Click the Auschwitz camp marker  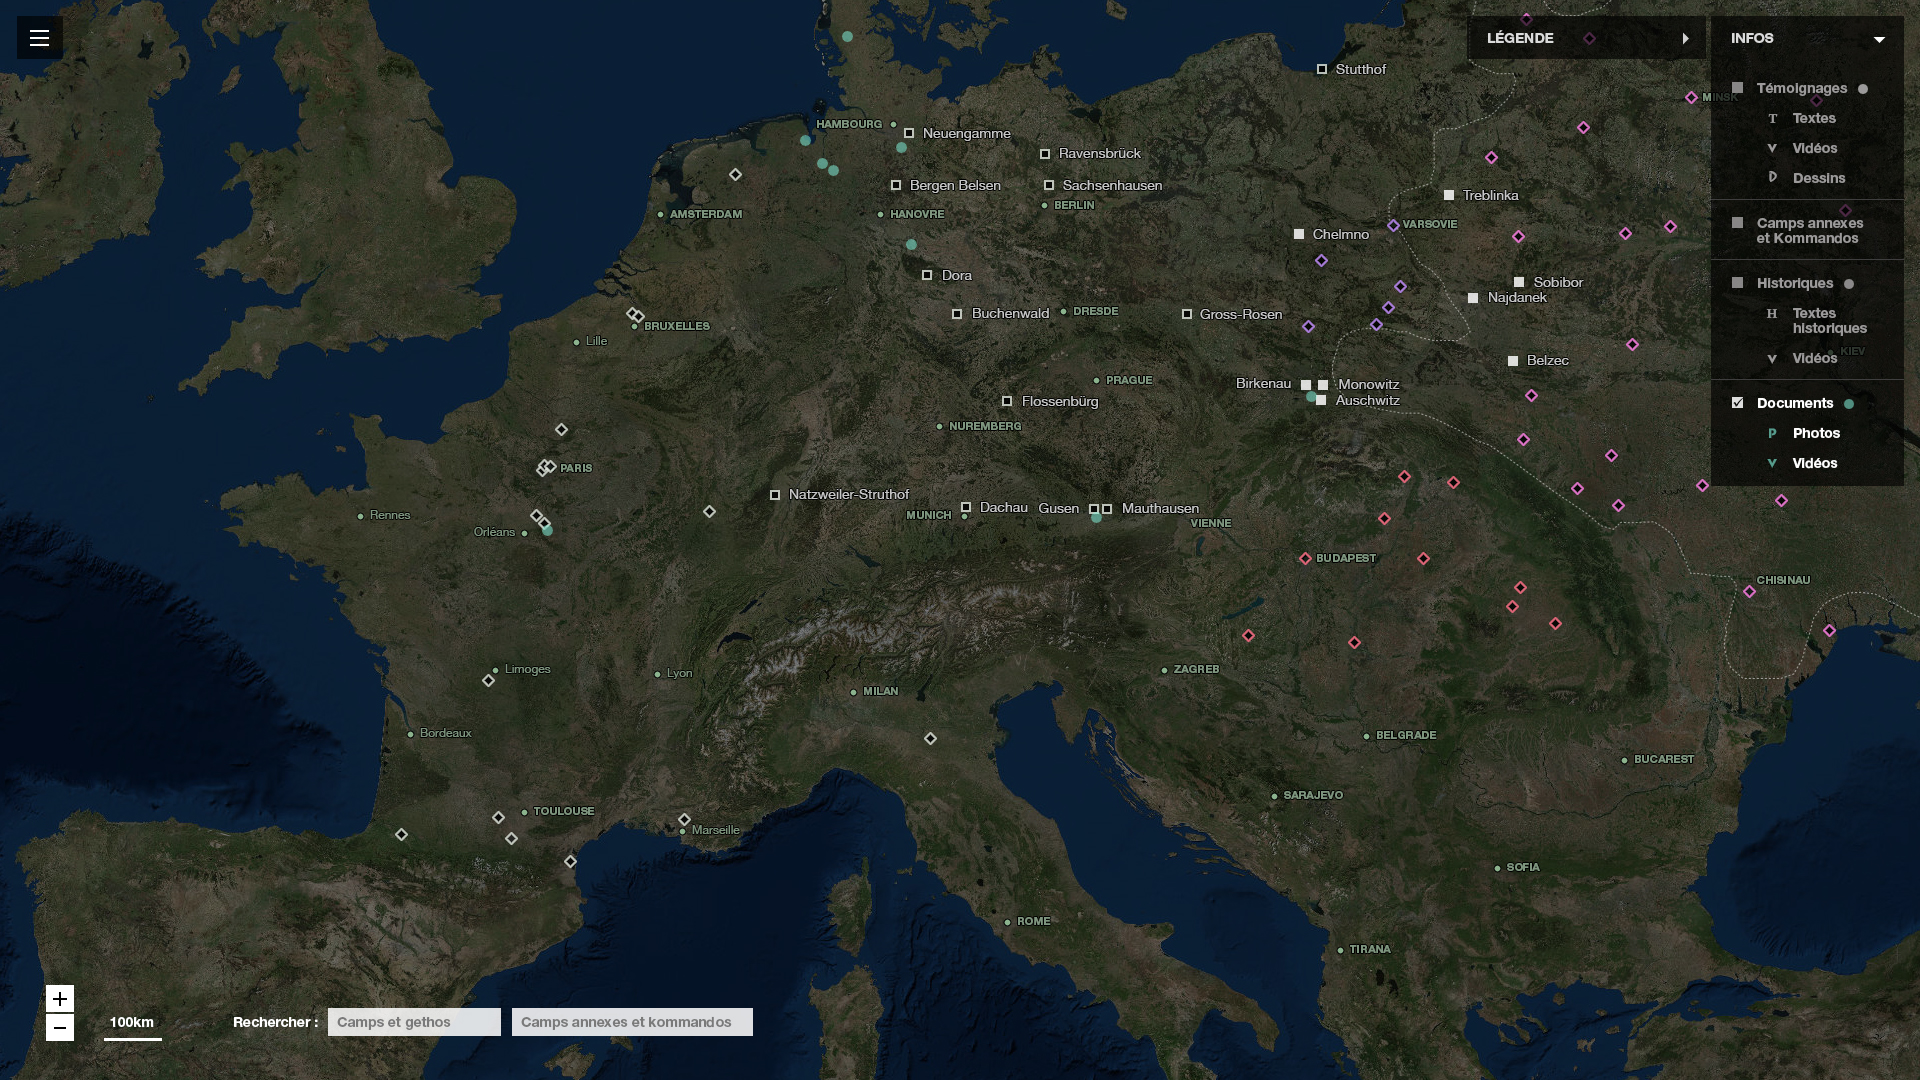coord(1321,401)
